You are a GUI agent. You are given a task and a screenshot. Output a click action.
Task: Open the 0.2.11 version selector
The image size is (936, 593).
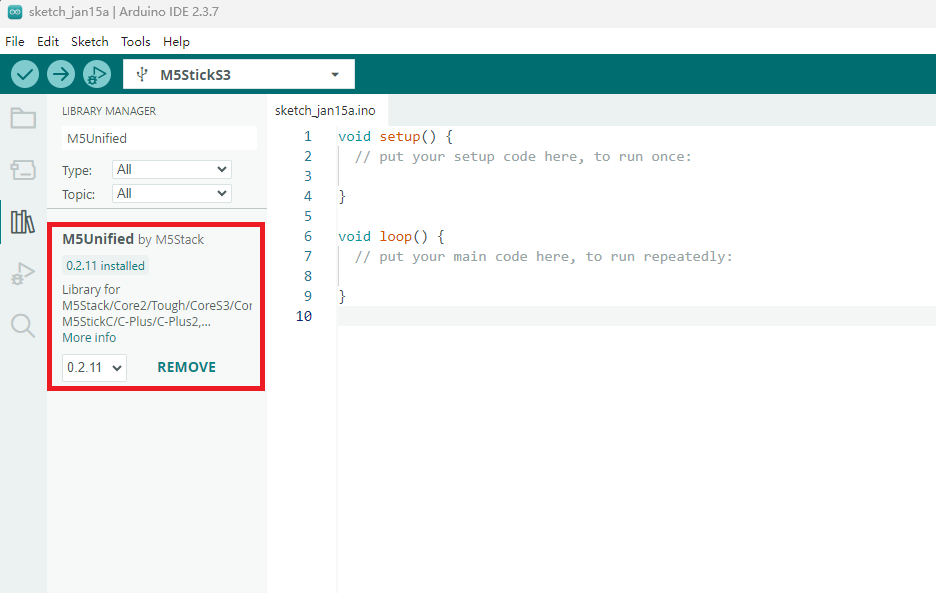pos(94,368)
